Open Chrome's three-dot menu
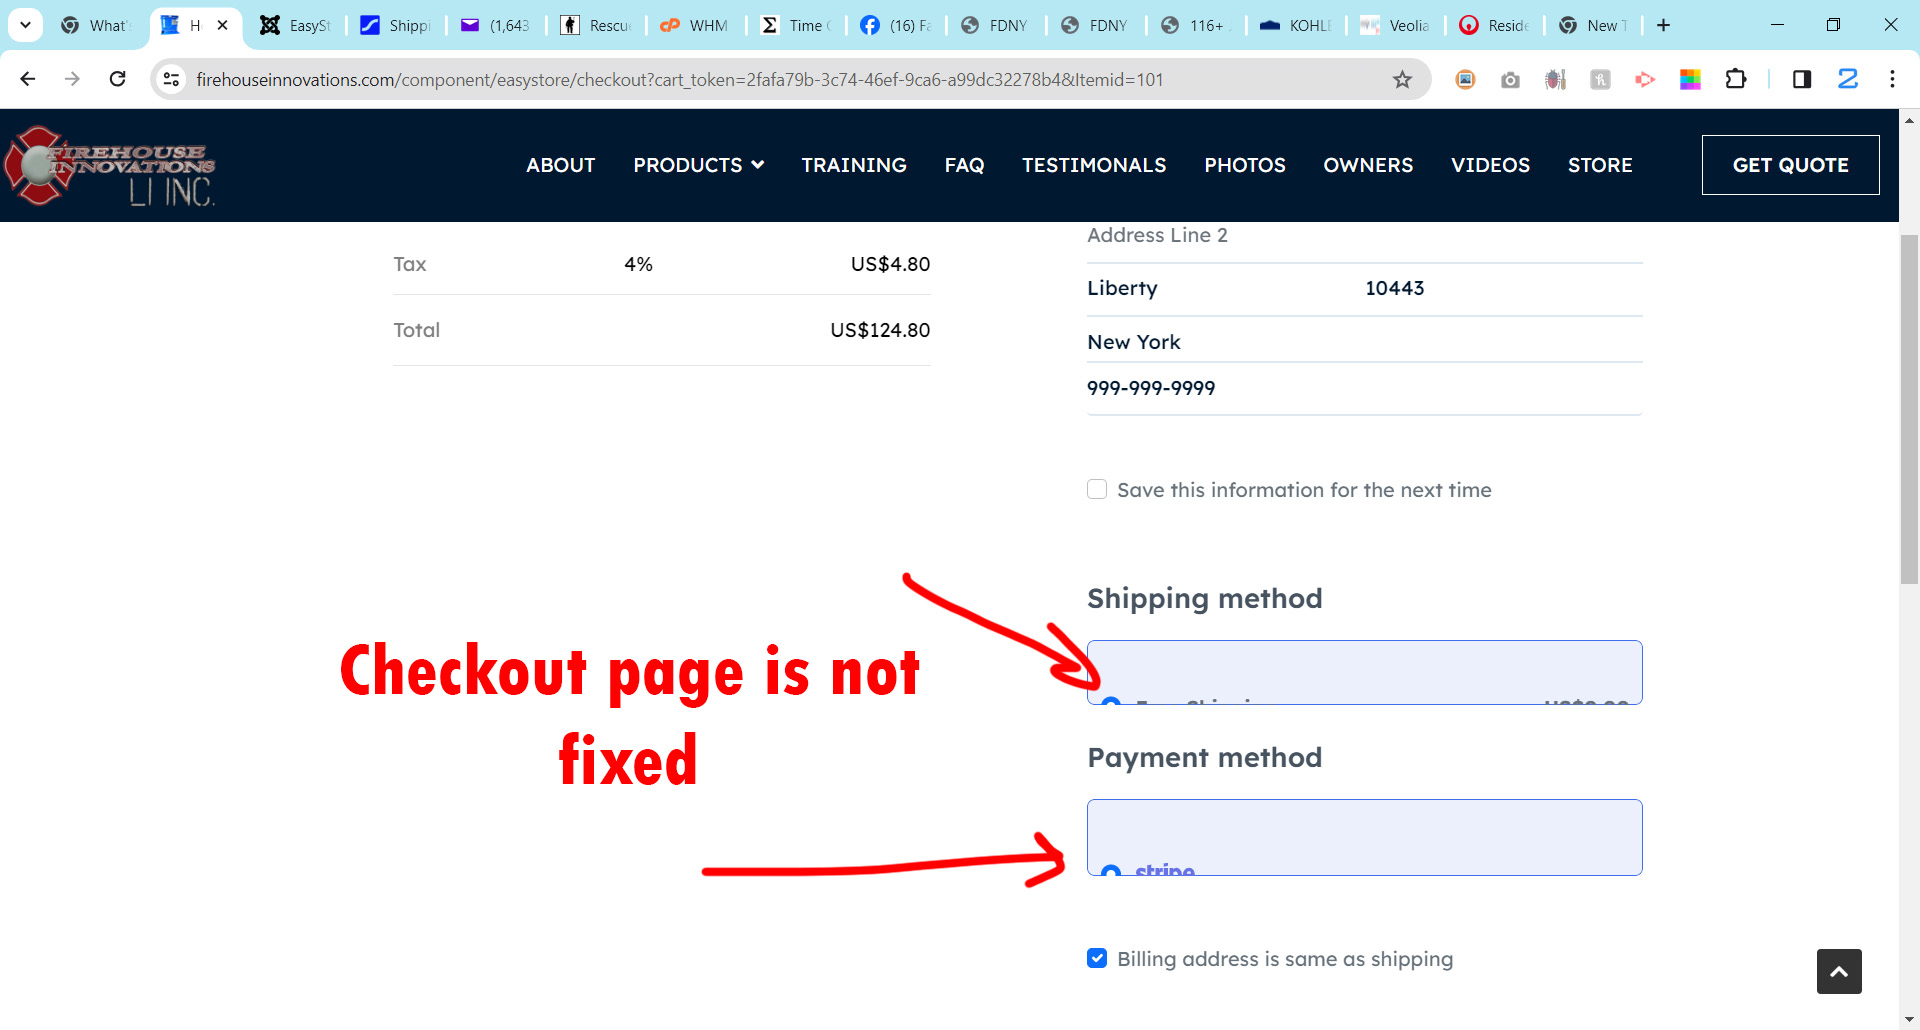1920x1030 pixels. tap(1892, 79)
